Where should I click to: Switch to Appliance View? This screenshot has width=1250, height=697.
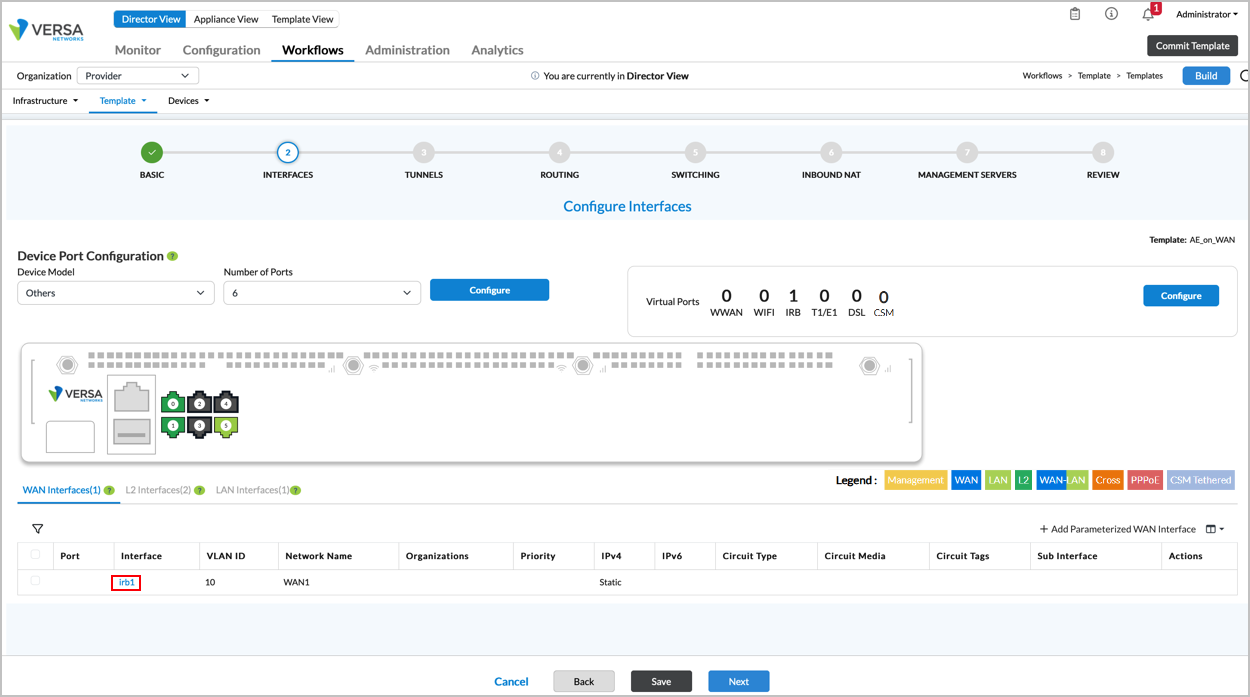(226, 19)
